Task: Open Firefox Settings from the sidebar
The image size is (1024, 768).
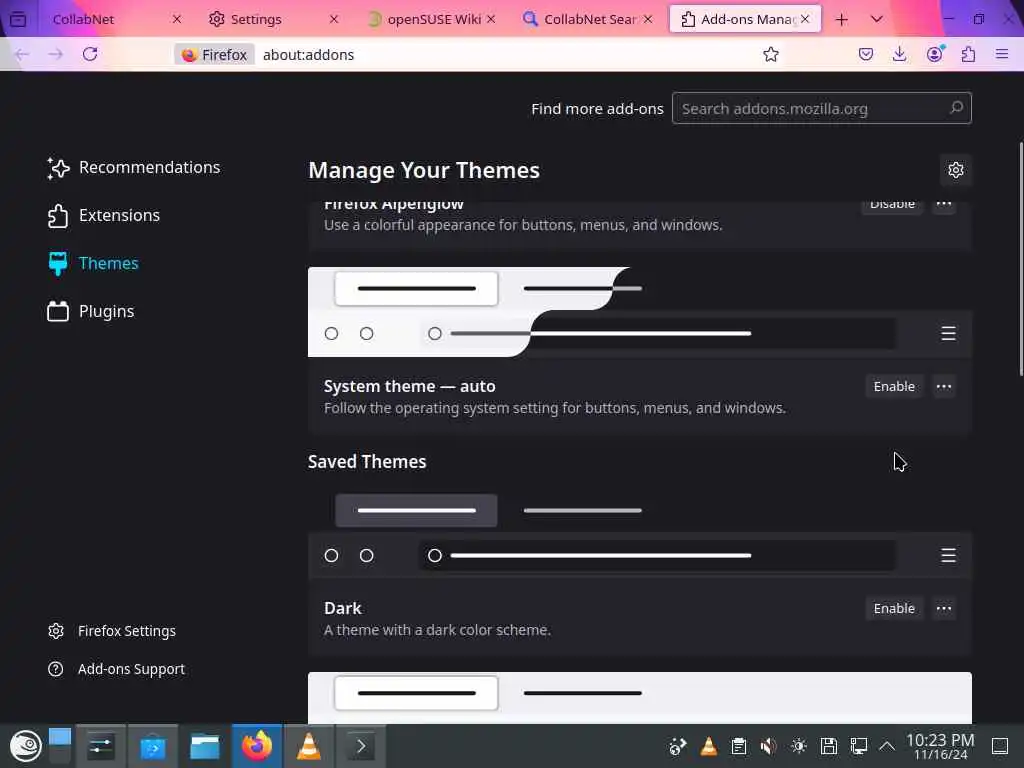Action: click(112, 631)
